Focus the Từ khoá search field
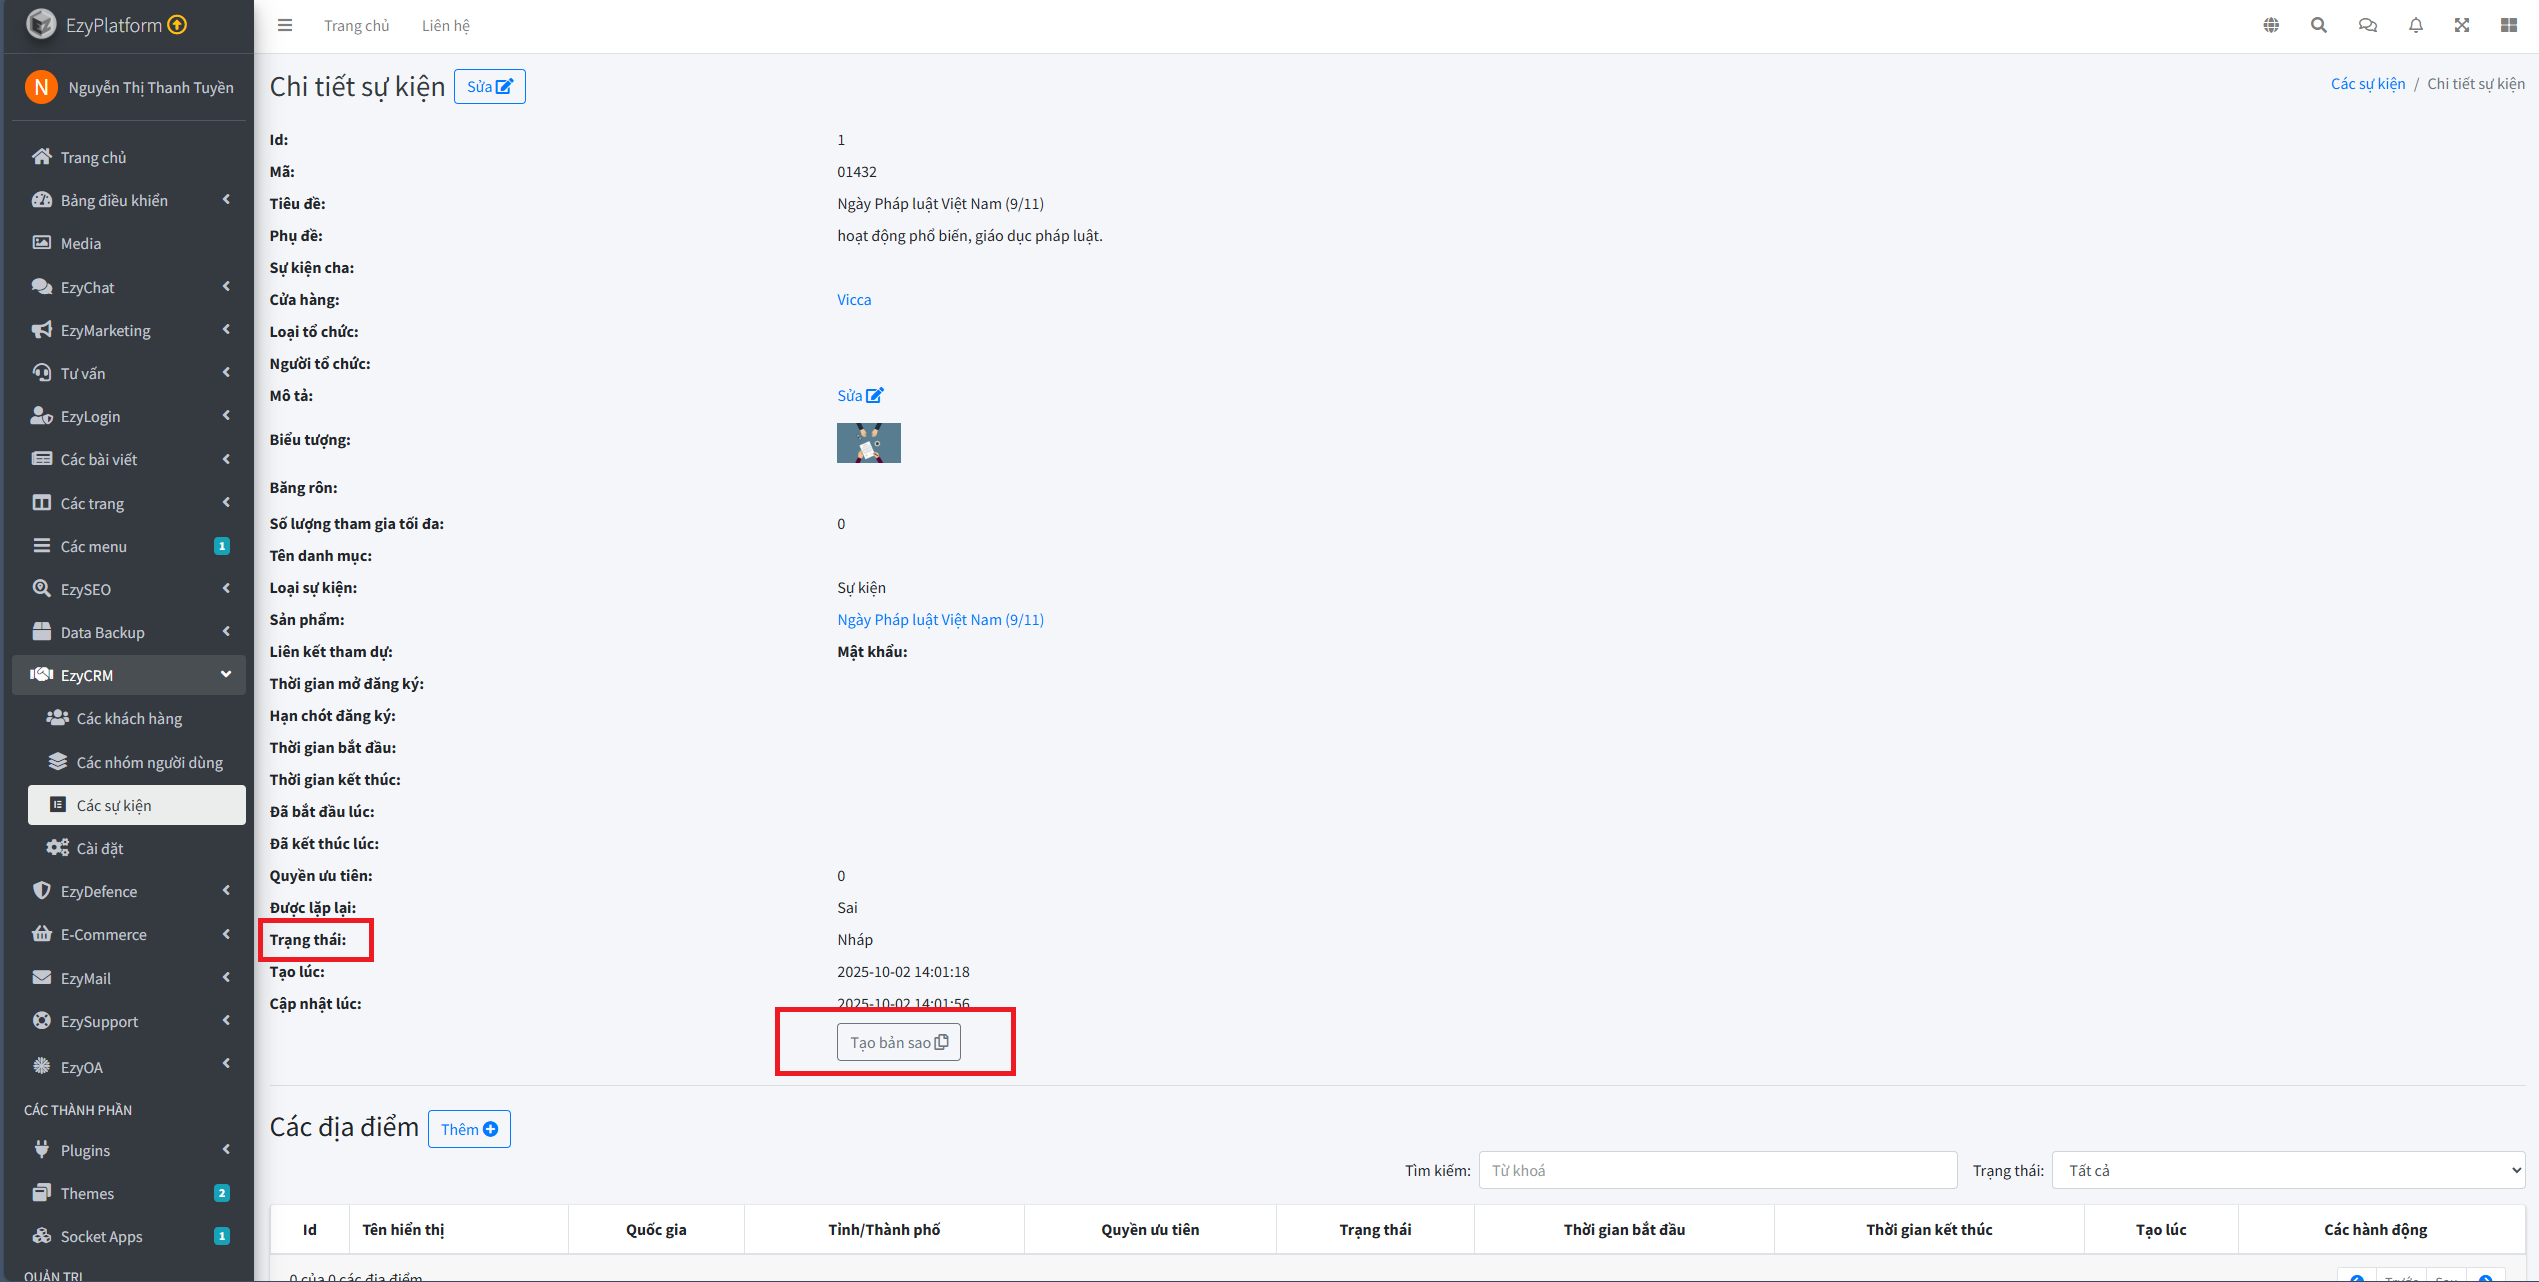The image size is (2539, 1282). pos(1717,1170)
